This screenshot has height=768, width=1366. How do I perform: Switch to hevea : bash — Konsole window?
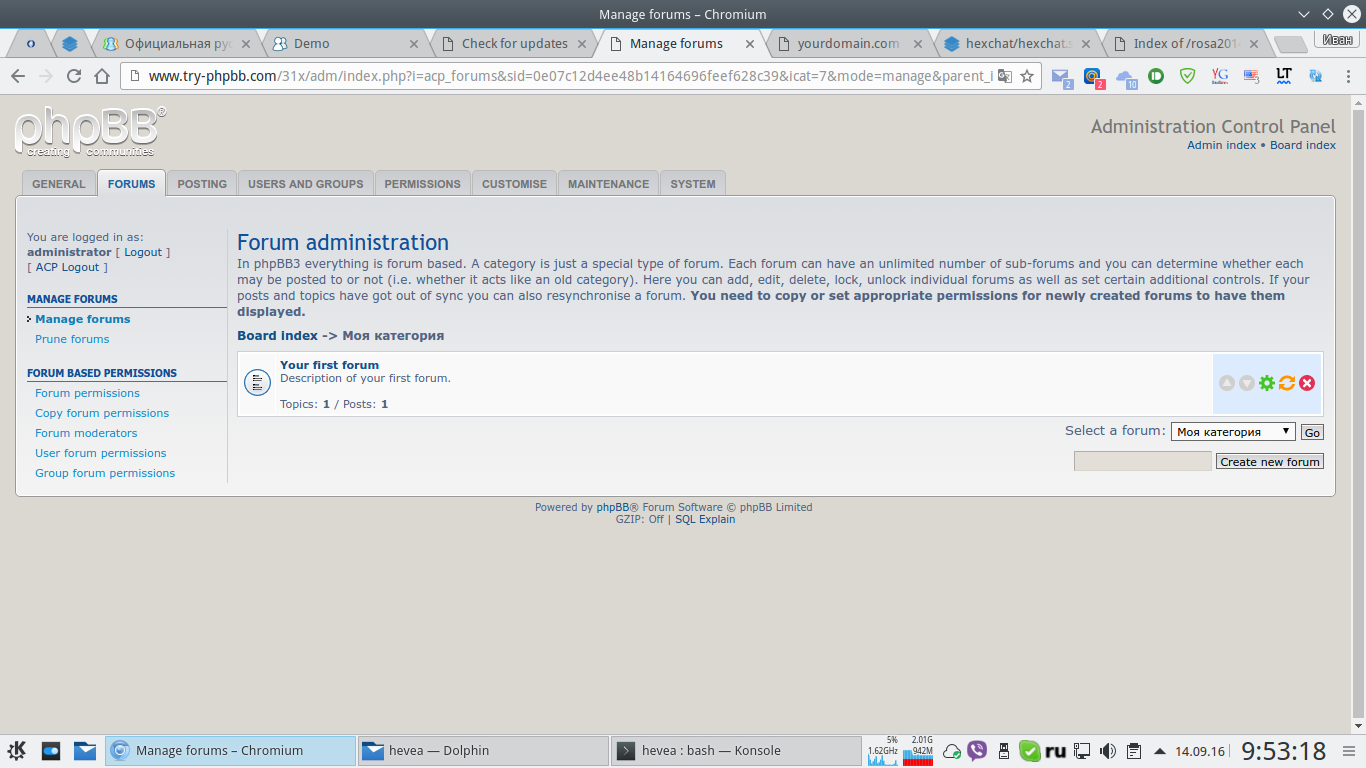[737, 750]
